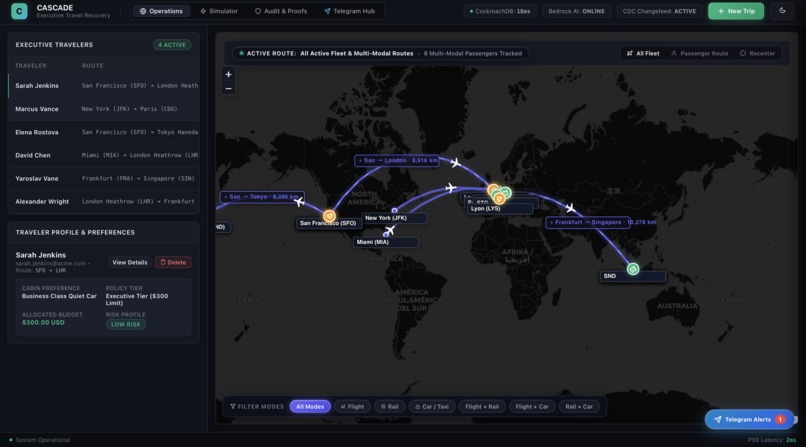Screen dimensions: 806x447
Task: Toggle dark mode with moon icon
Action: [782, 11]
